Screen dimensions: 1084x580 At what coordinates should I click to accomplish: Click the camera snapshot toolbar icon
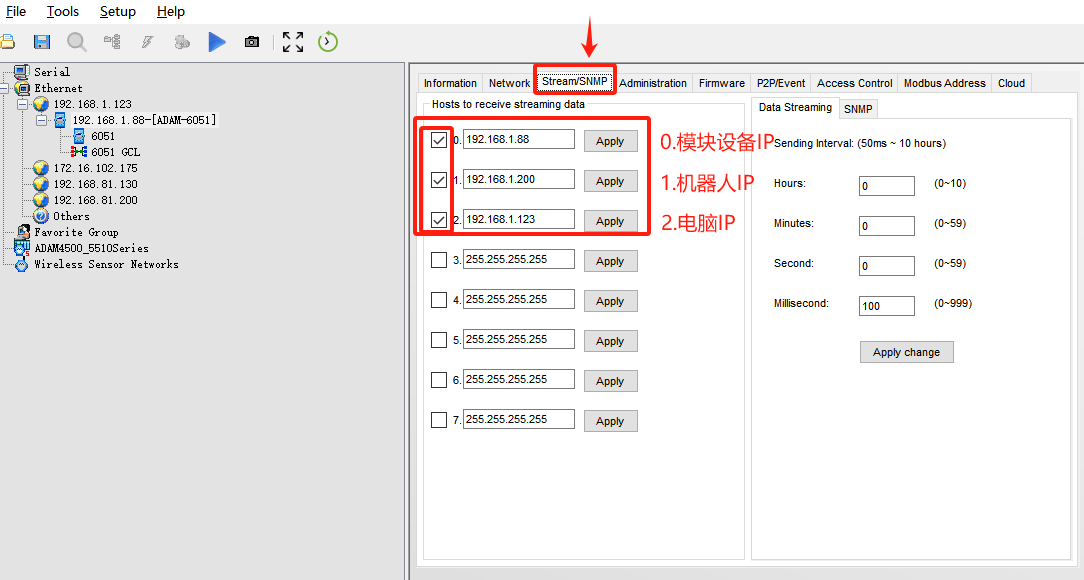tap(252, 42)
